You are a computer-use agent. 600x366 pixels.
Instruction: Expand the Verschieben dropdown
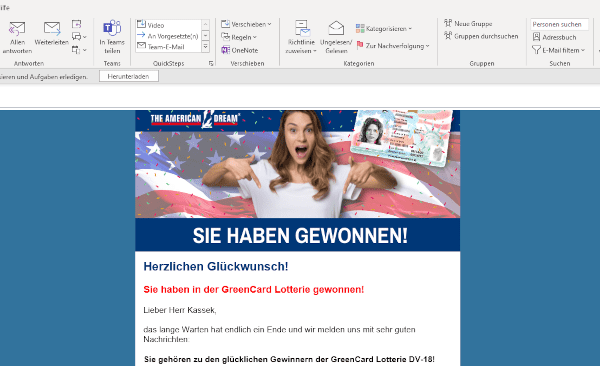coord(246,24)
